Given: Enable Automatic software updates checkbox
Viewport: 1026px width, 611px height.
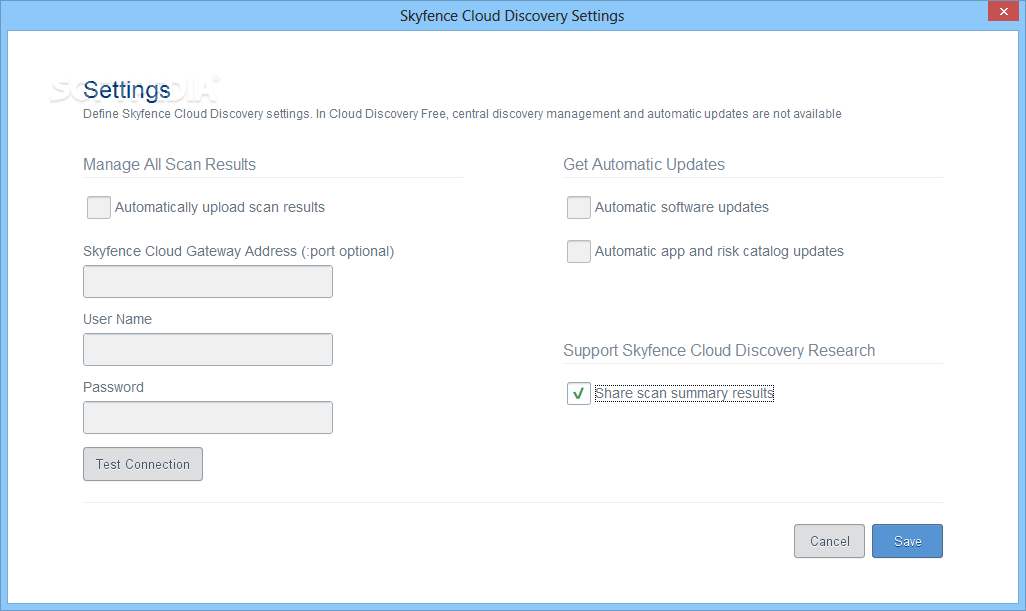Looking at the screenshot, I should (x=578, y=207).
